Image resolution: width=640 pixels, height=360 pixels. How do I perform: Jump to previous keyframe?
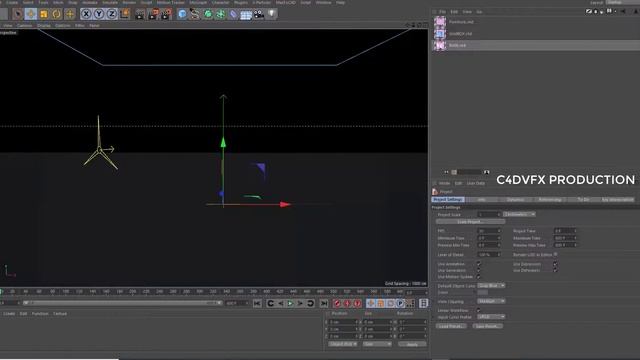pos(270,303)
